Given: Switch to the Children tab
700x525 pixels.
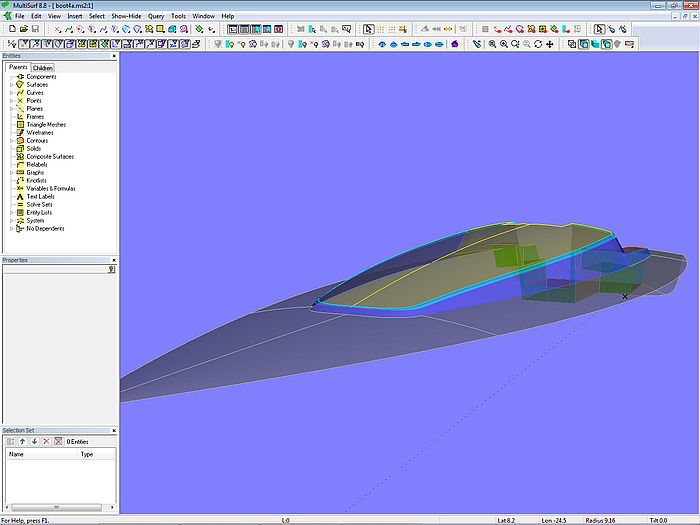Looking at the screenshot, I should pyautogui.click(x=42, y=68).
